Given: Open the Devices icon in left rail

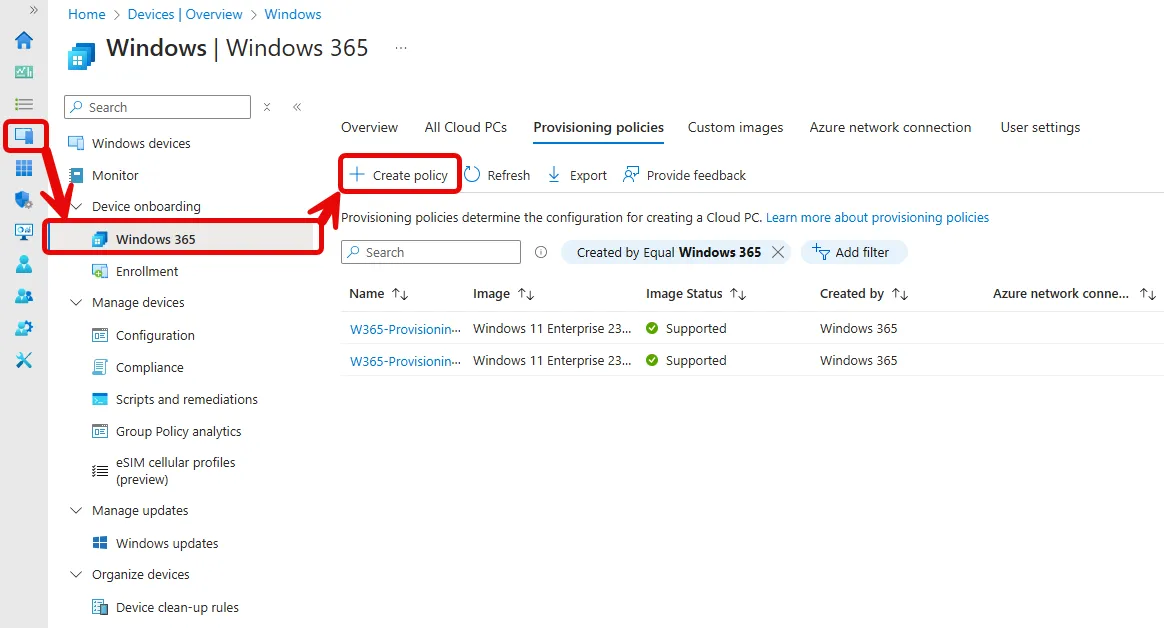Looking at the screenshot, I should pyautogui.click(x=24, y=136).
